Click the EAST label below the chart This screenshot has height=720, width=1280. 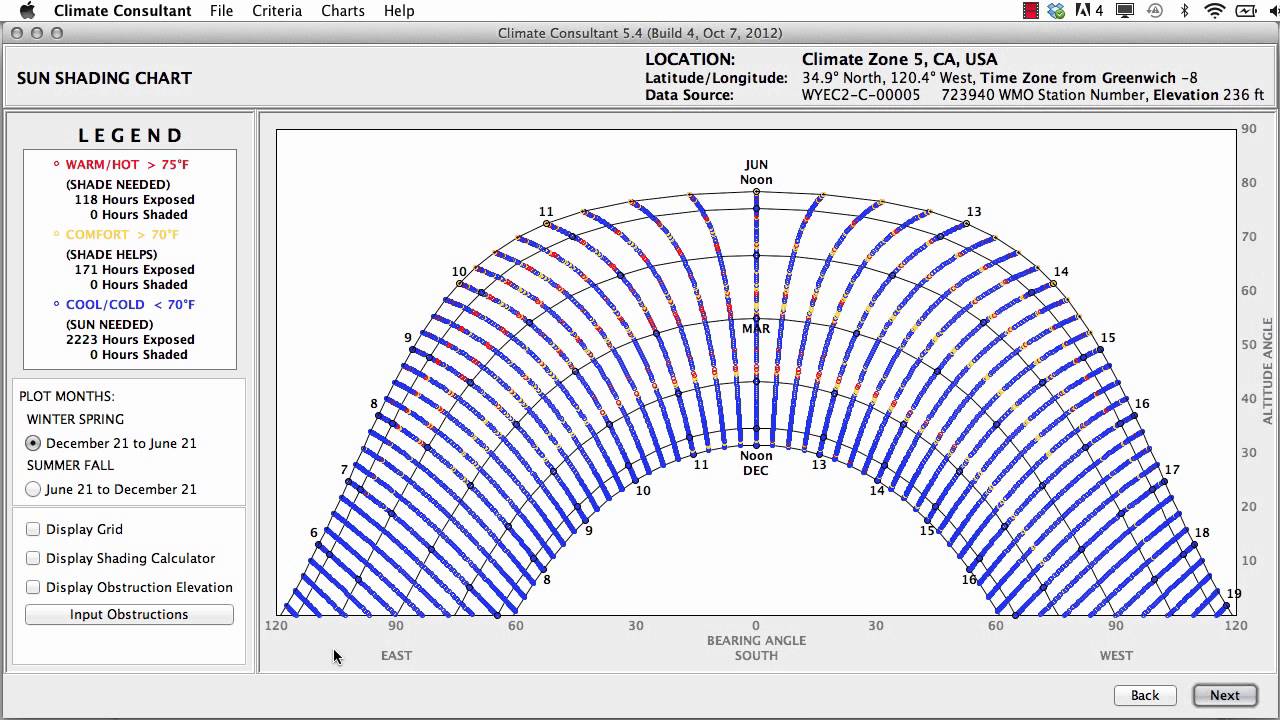pos(396,655)
